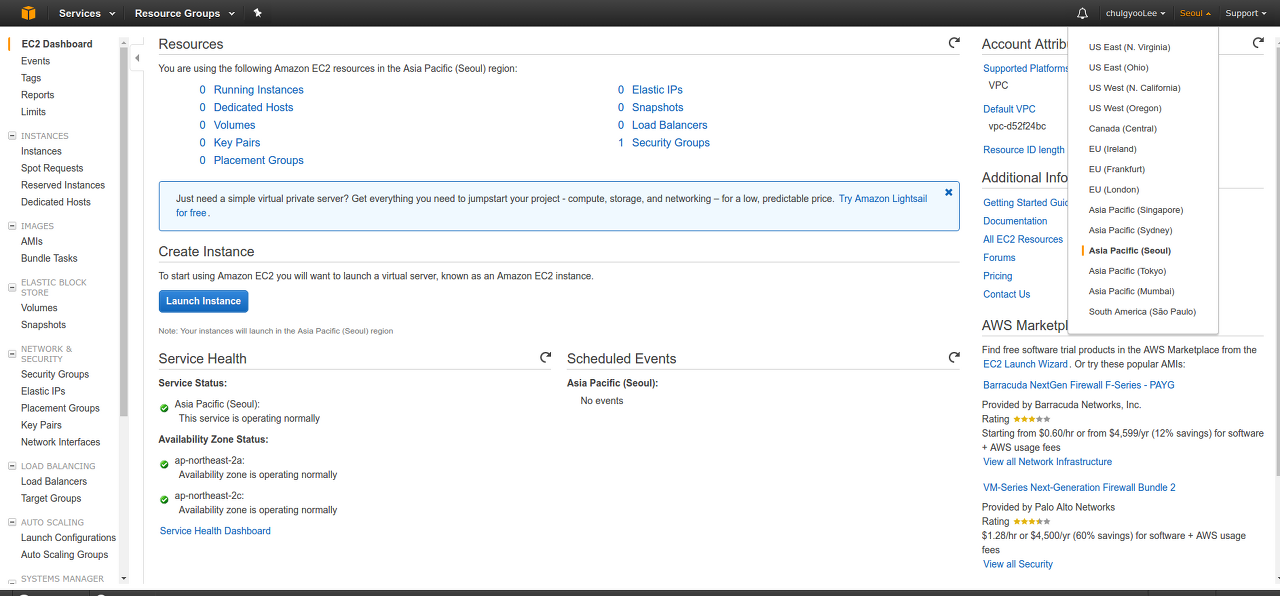Viewport: 1280px width, 596px height.
Task: Refresh the Scheduled Events section
Action: pyautogui.click(x=954, y=357)
